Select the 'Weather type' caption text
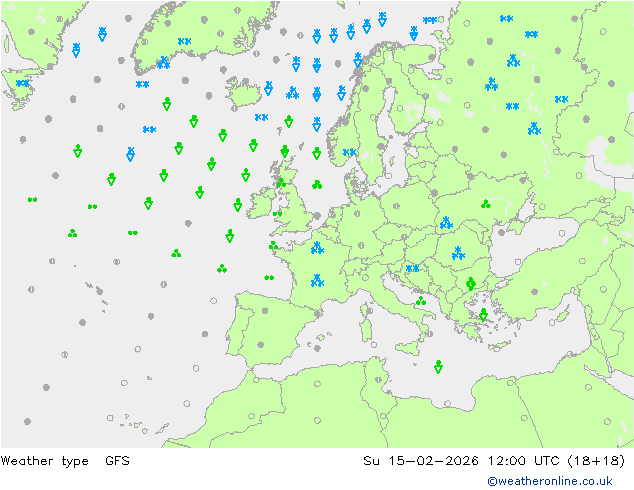 [44, 461]
